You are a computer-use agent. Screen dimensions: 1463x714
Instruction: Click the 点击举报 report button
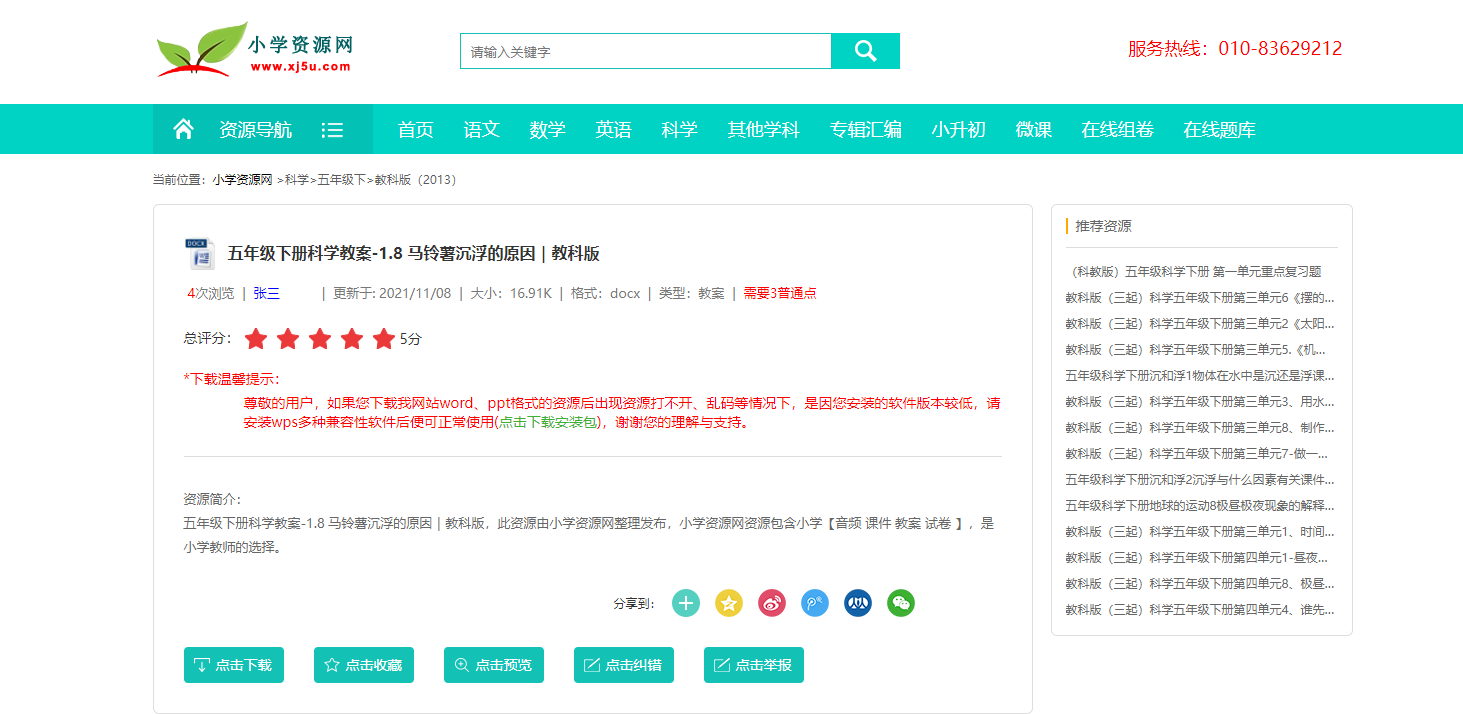click(754, 665)
